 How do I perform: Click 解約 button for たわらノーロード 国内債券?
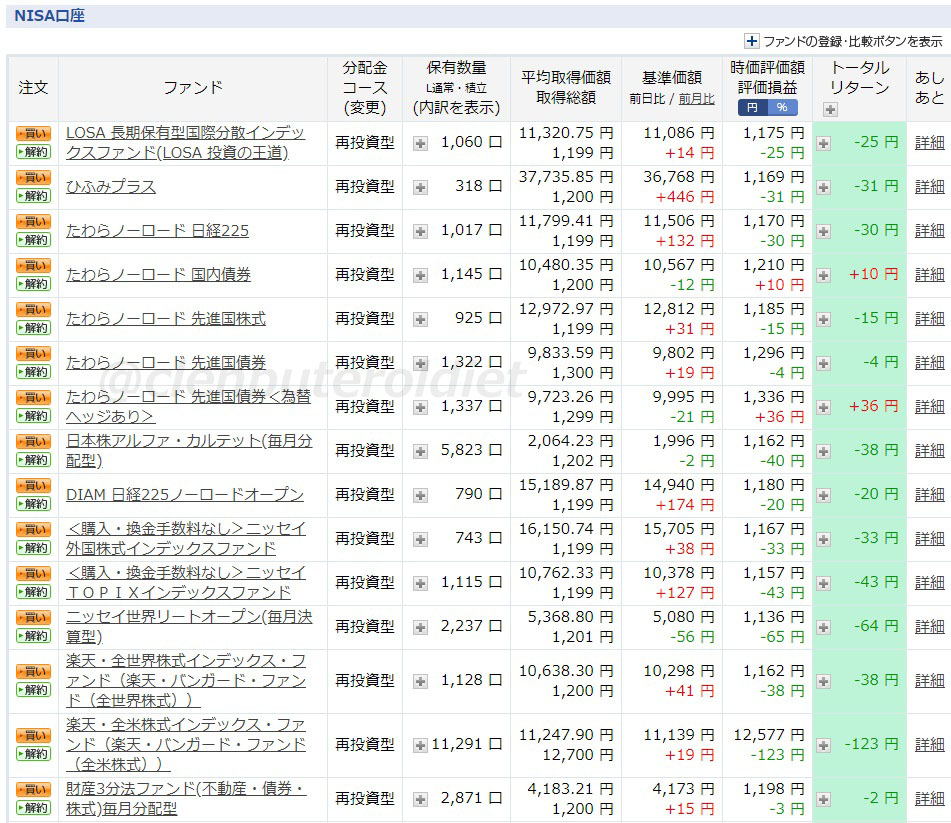pyautogui.click(x=33, y=284)
